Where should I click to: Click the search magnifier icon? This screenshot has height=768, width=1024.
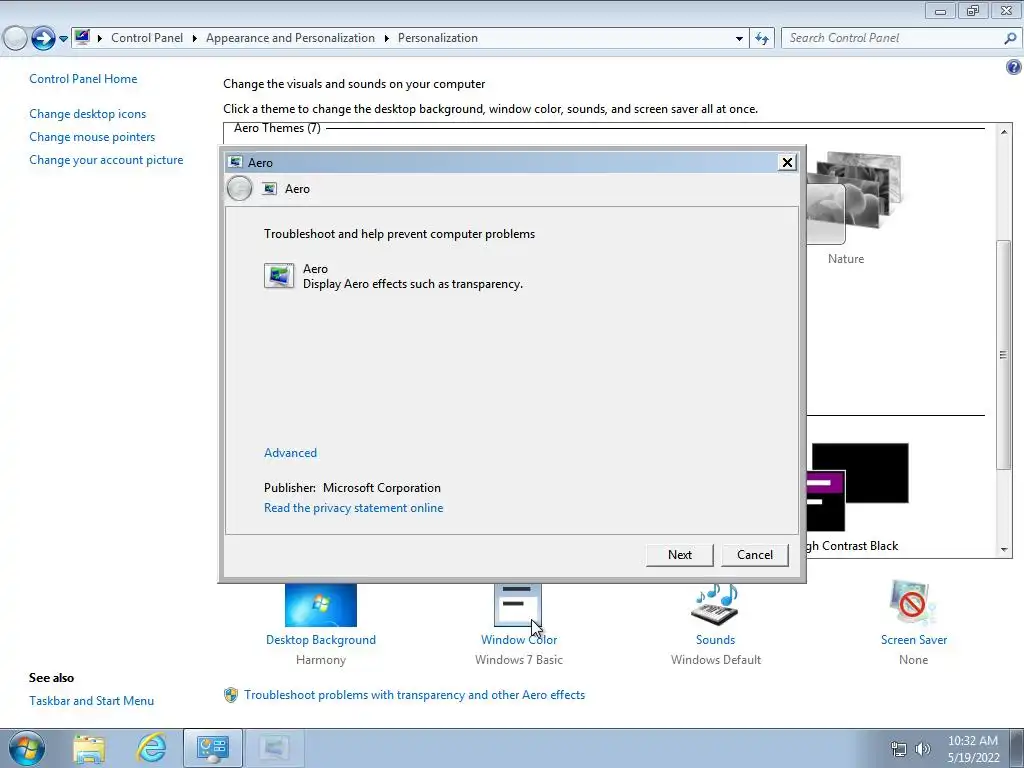pyautogui.click(x=1010, y=39)
